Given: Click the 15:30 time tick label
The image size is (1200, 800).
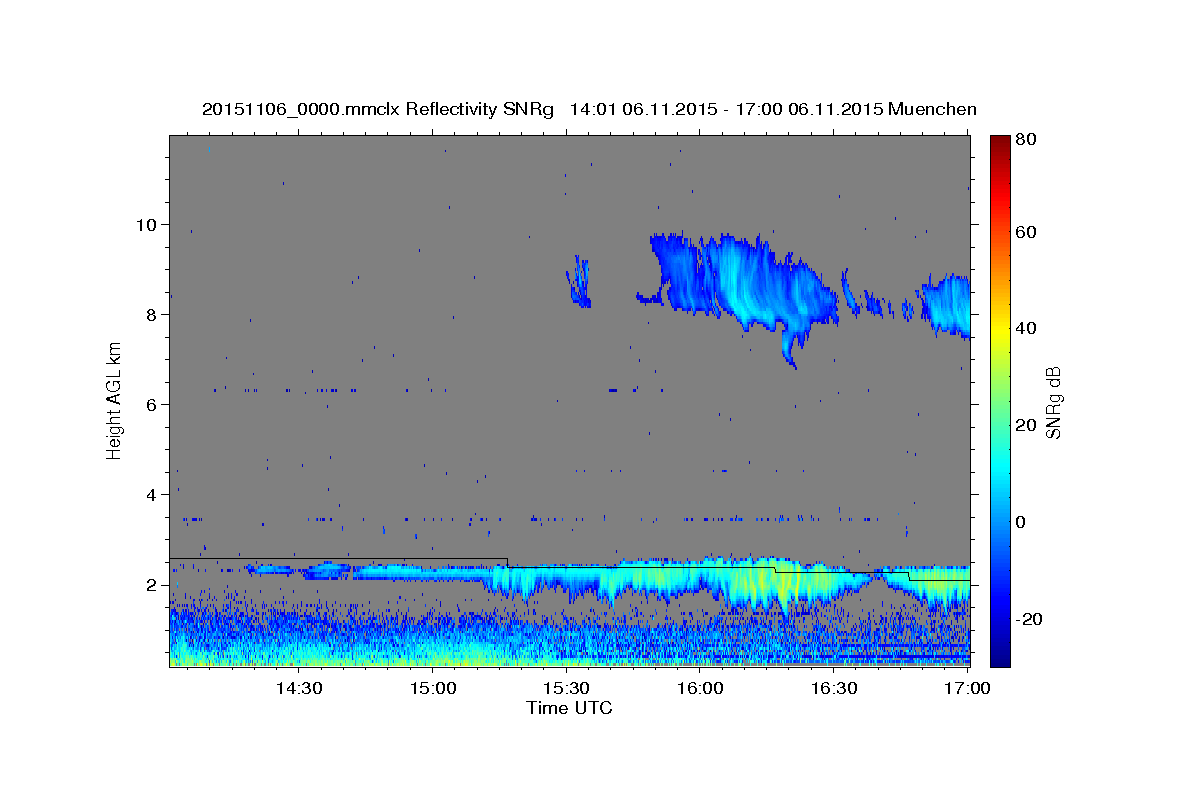Looking at the screenshot, I should [565, 689].
